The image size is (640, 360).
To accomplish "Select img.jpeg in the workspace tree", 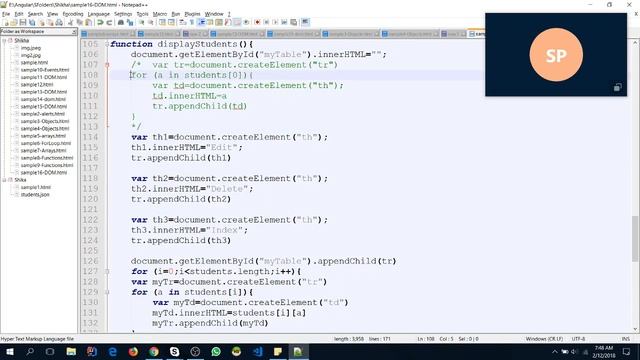I will pyautogui.click(x=31, y=48).
